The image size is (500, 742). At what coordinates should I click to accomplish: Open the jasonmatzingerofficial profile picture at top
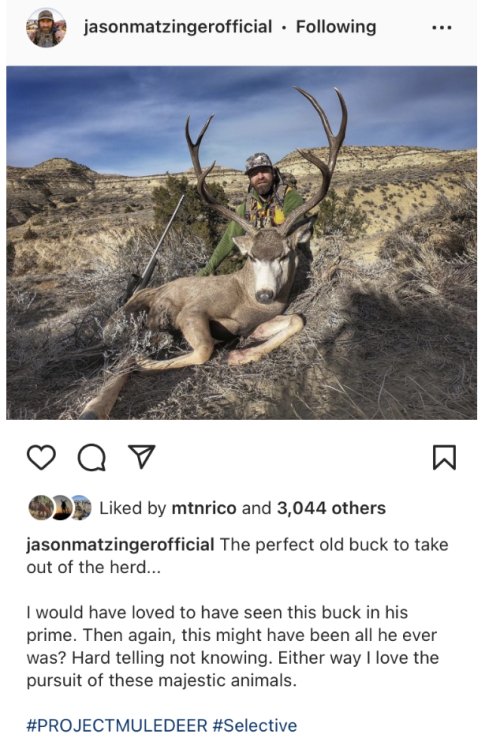tap(46, 28)
